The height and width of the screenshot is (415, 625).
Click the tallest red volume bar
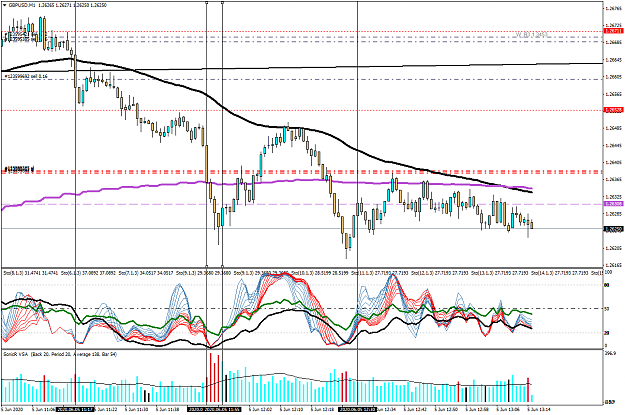point(210,378)
